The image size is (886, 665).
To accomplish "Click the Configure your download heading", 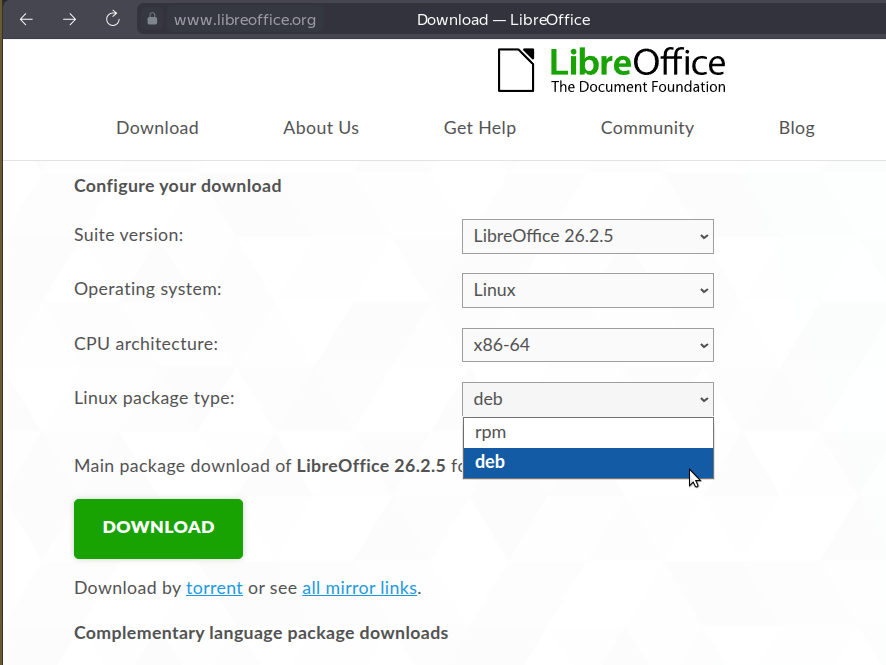I will point(177,186).
